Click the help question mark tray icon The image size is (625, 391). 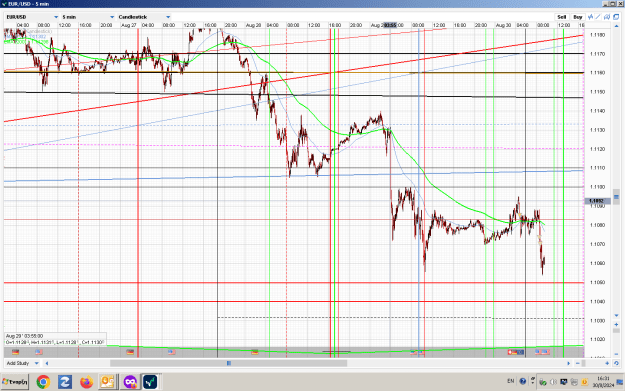pos(523,381)
